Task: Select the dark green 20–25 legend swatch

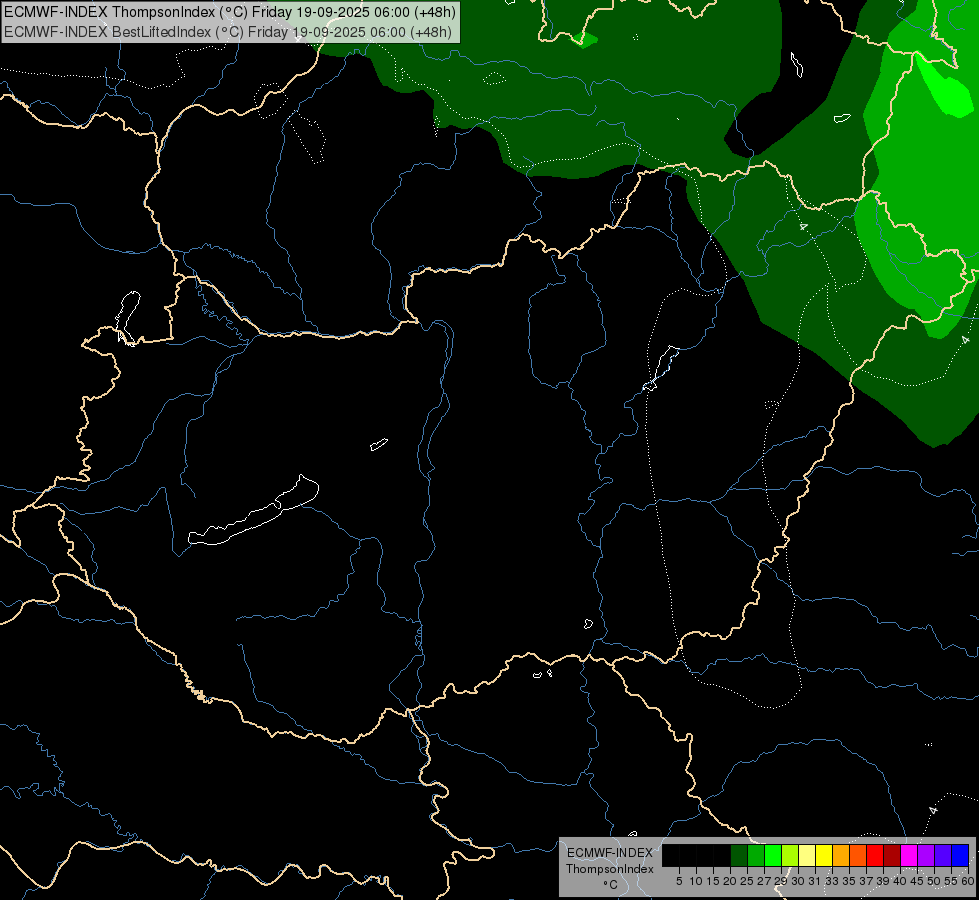Action: [739, 855]
